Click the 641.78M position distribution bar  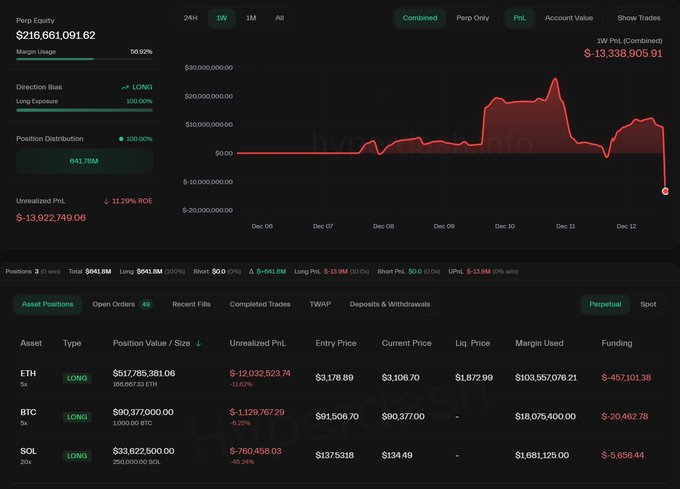point(84,160)
